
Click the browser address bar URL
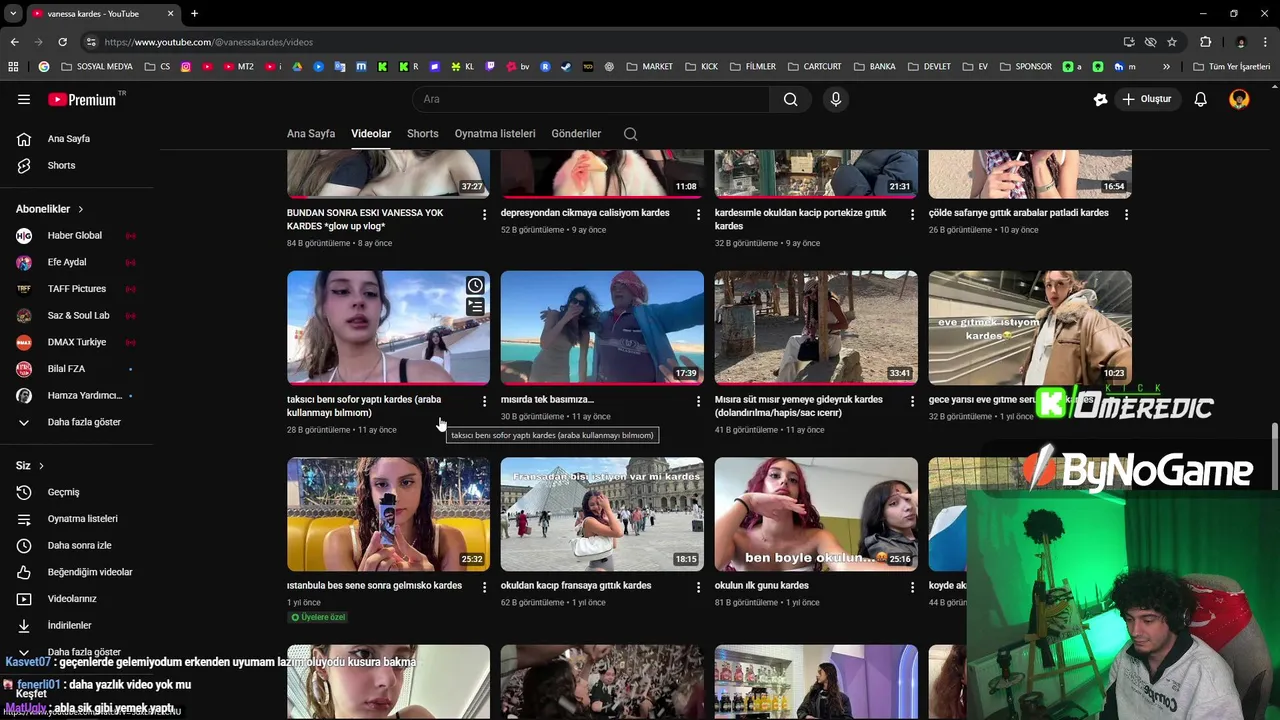click(209, 42)
